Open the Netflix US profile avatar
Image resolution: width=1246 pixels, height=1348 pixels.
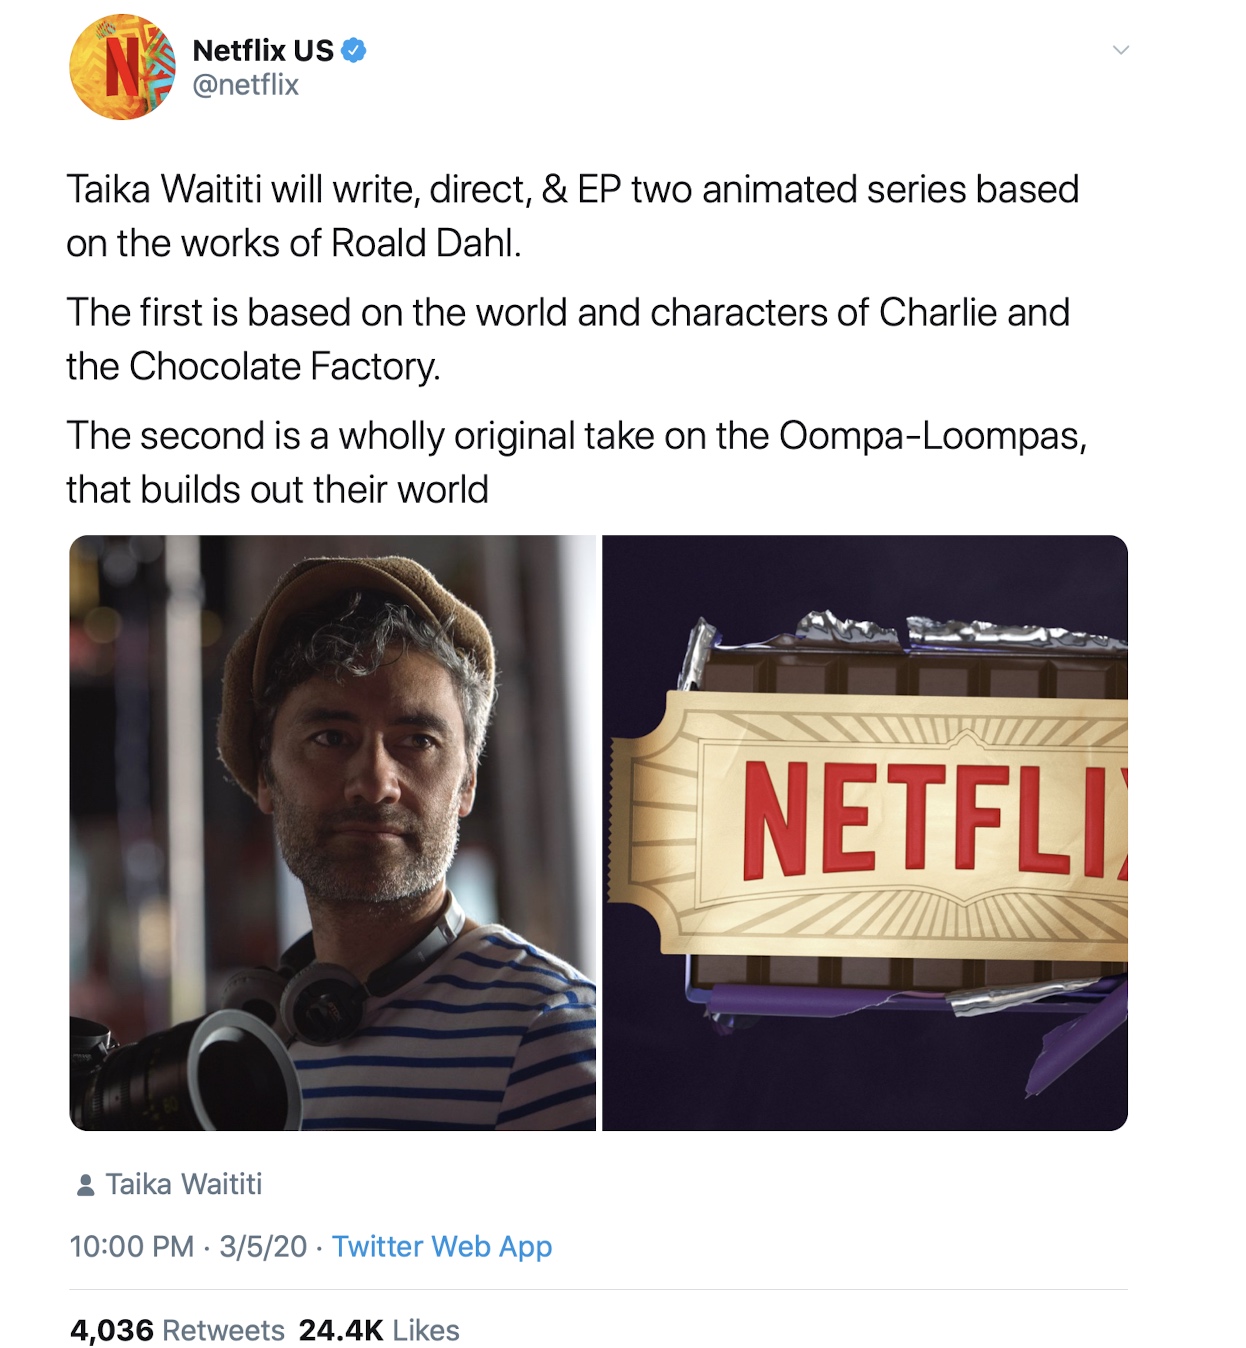click(x=122, y=67)
